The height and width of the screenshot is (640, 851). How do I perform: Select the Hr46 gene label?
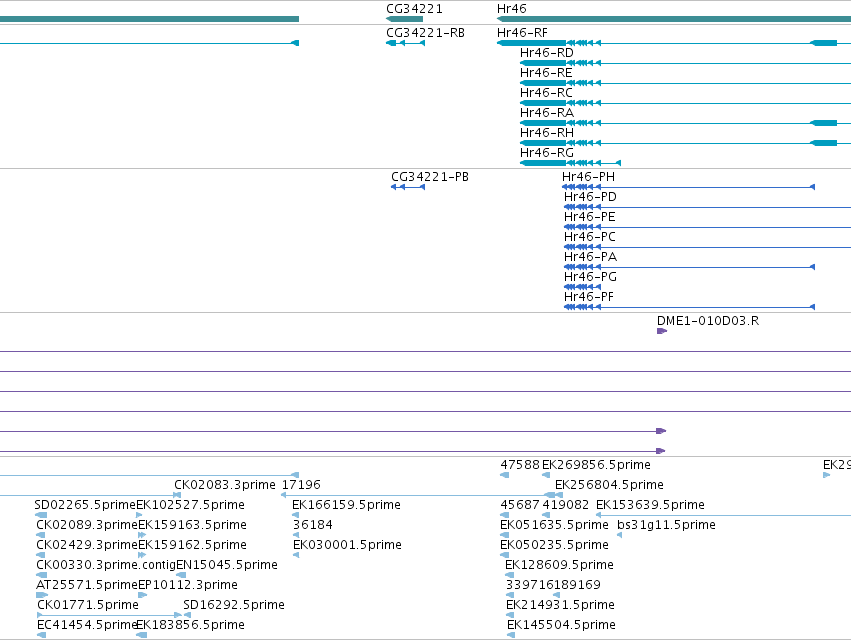coord(511,9)
